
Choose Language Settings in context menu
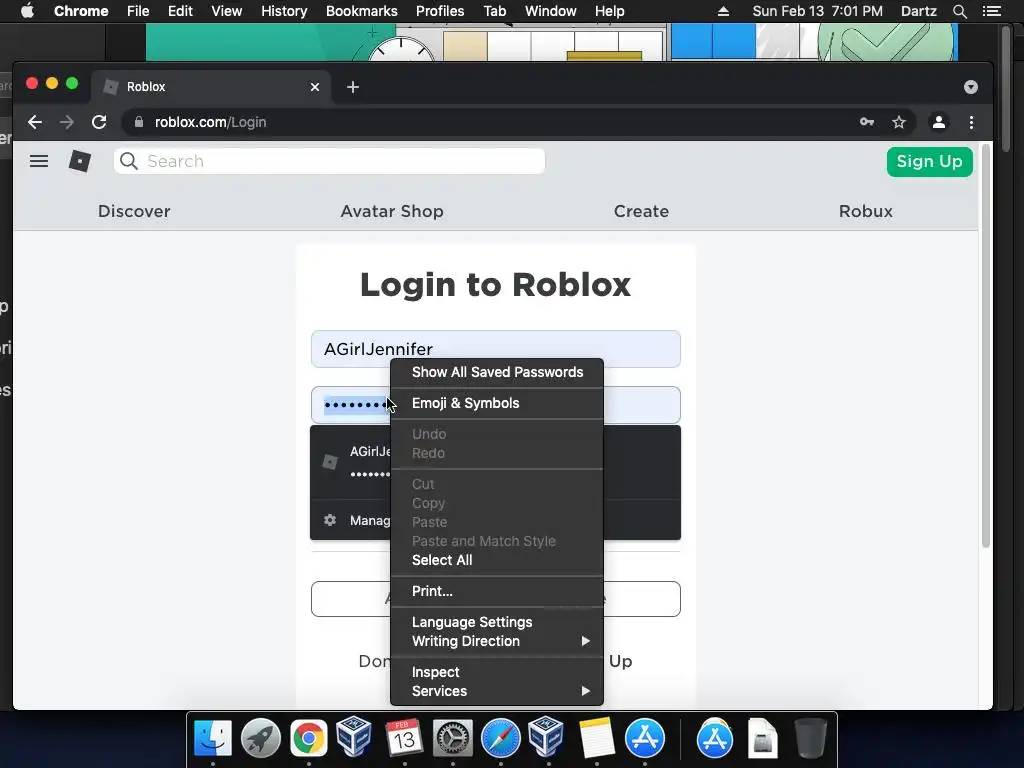coord(497,622)
